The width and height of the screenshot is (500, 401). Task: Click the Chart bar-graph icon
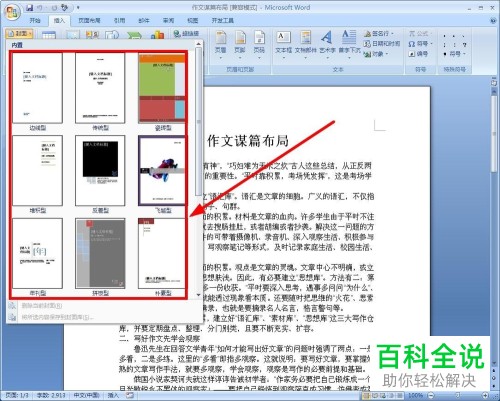coord(157,35)
